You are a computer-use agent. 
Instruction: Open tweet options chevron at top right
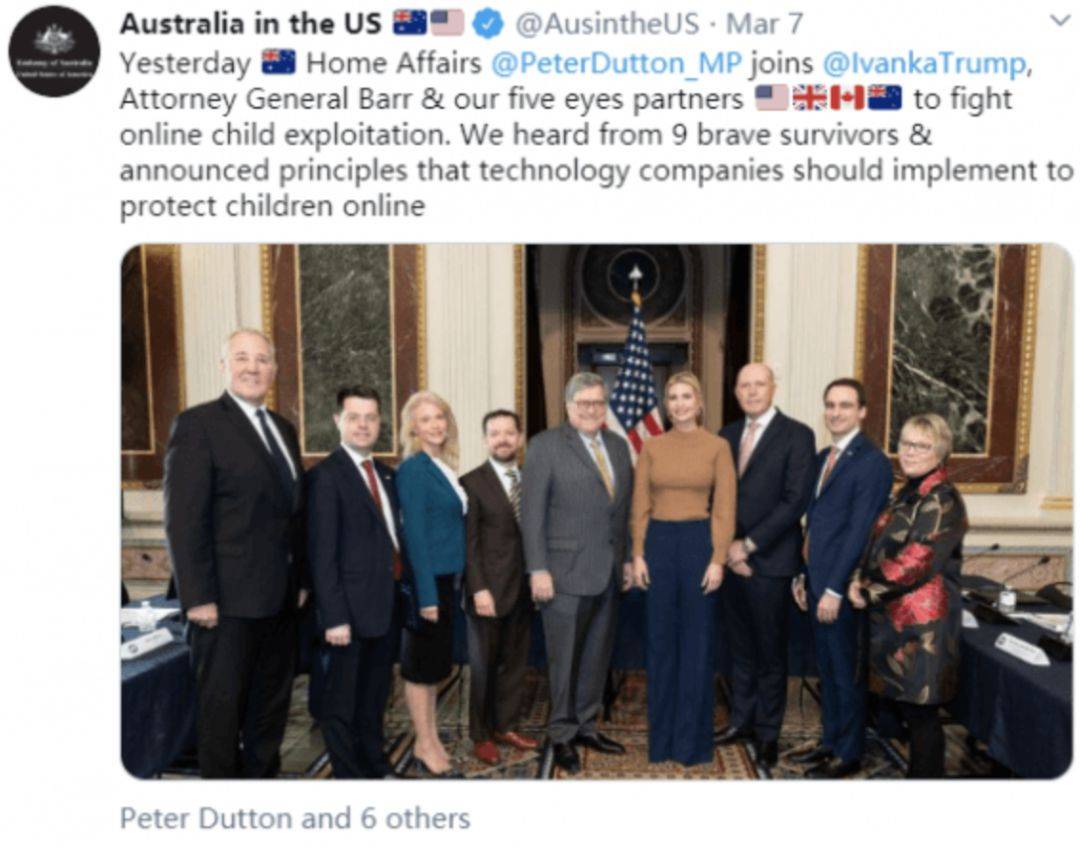point(1059,21)
